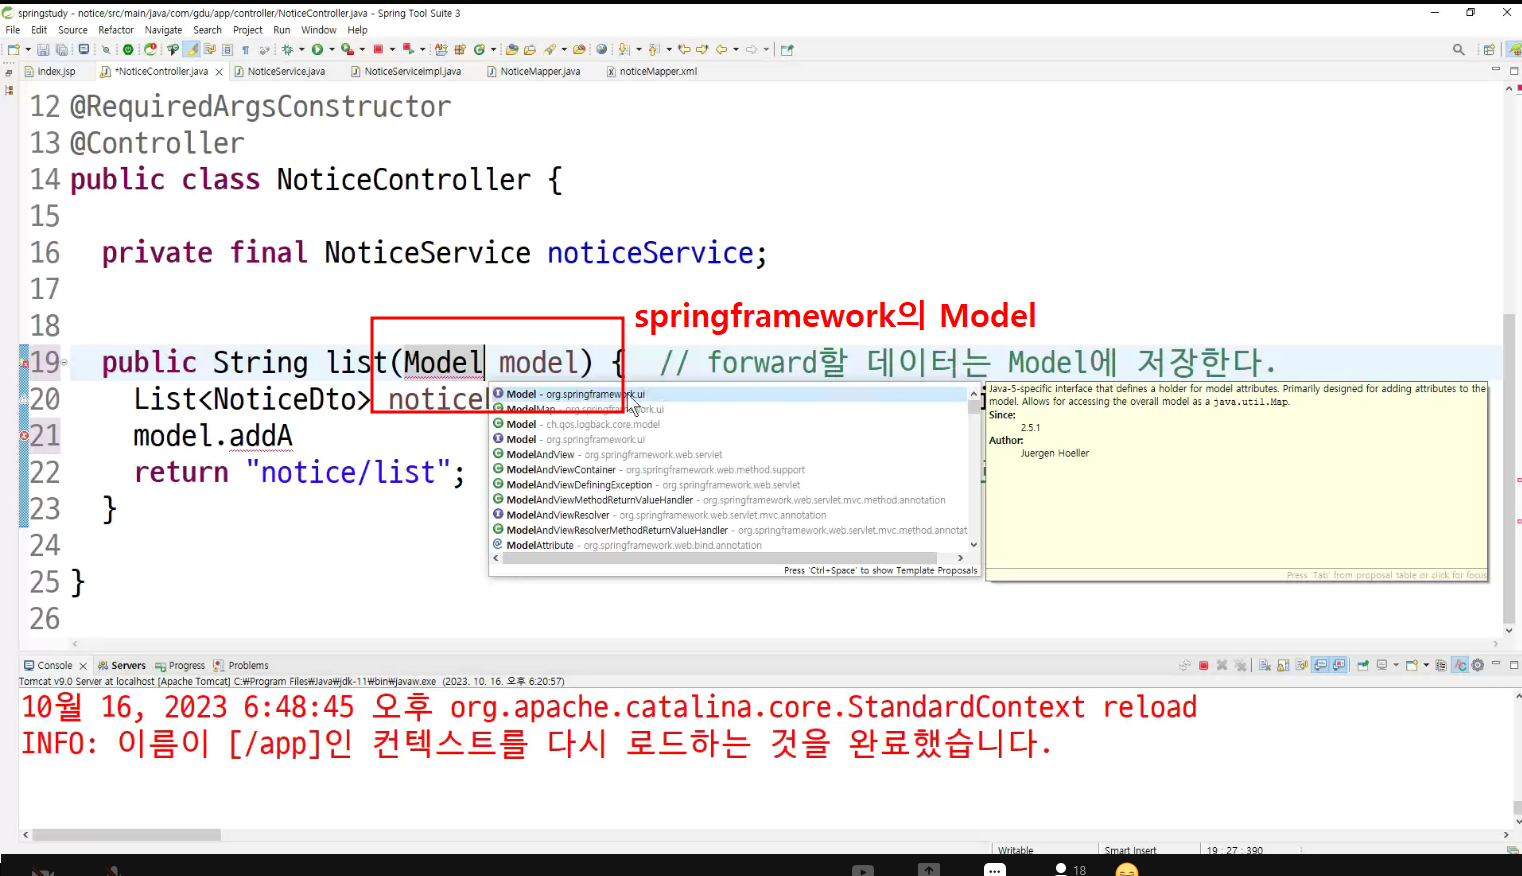
Task: Click the error marker on line 21
Action: click(25, 435)
